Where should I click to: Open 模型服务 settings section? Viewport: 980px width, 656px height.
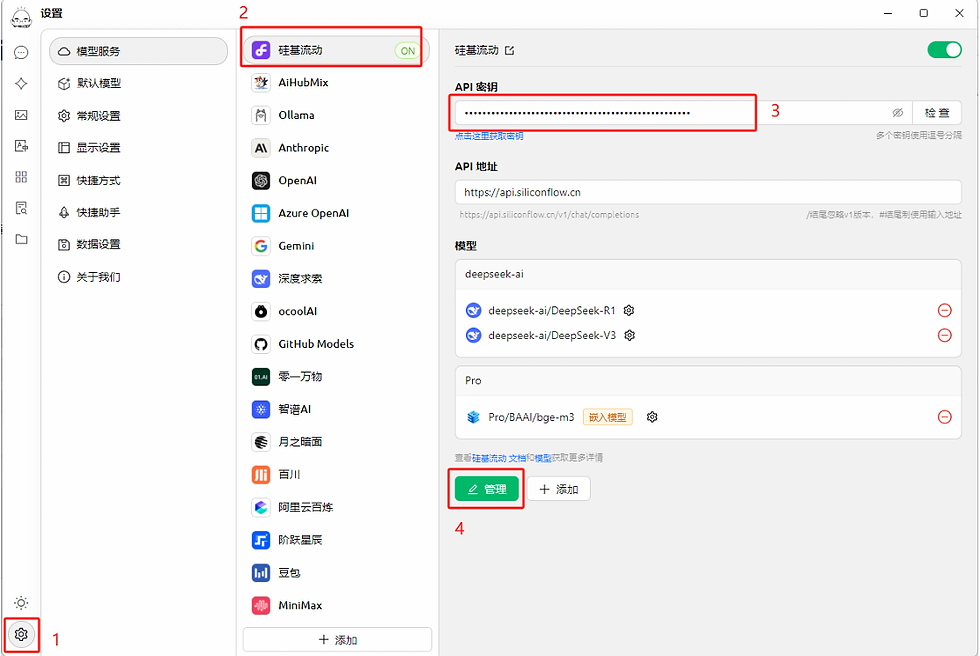(138, 51)
